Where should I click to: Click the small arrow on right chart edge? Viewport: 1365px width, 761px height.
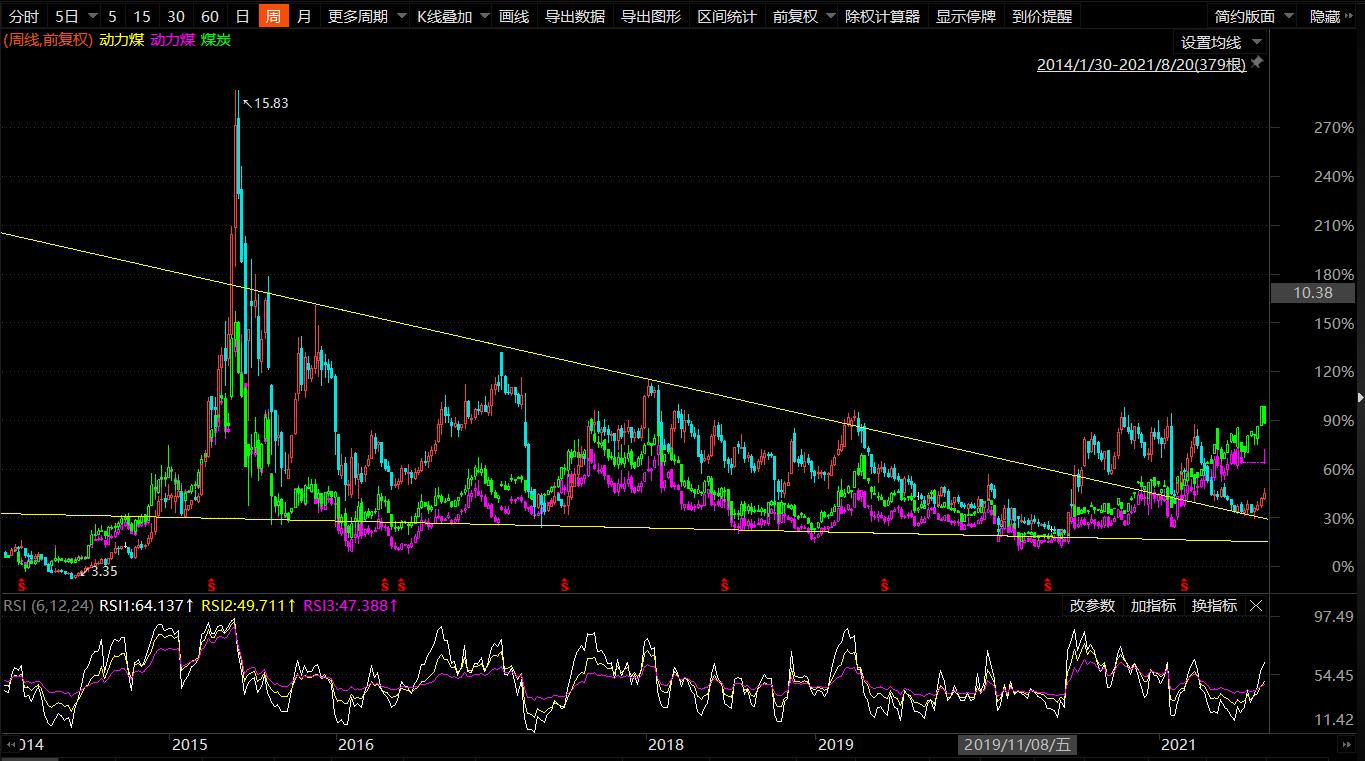click(1360, 398)
